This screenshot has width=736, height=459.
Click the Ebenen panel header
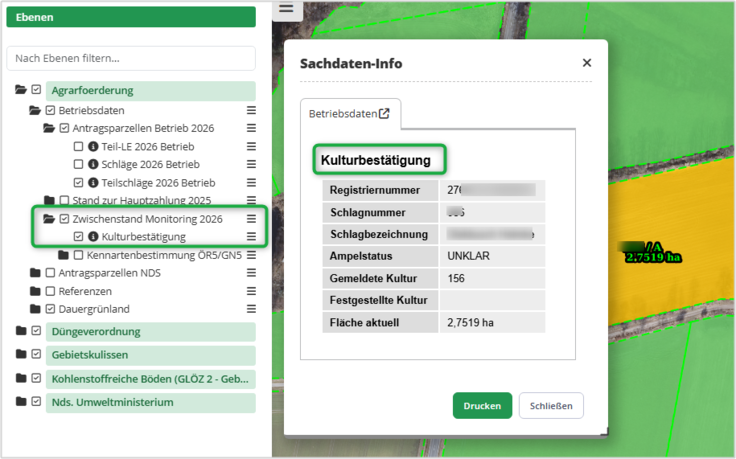[x=131, y=17]
